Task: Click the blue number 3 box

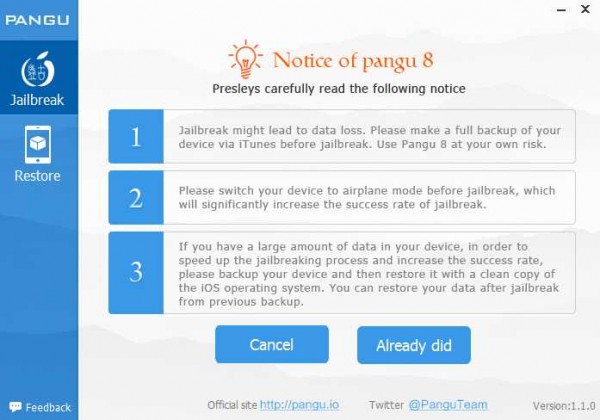Action: tap(136, 273)
